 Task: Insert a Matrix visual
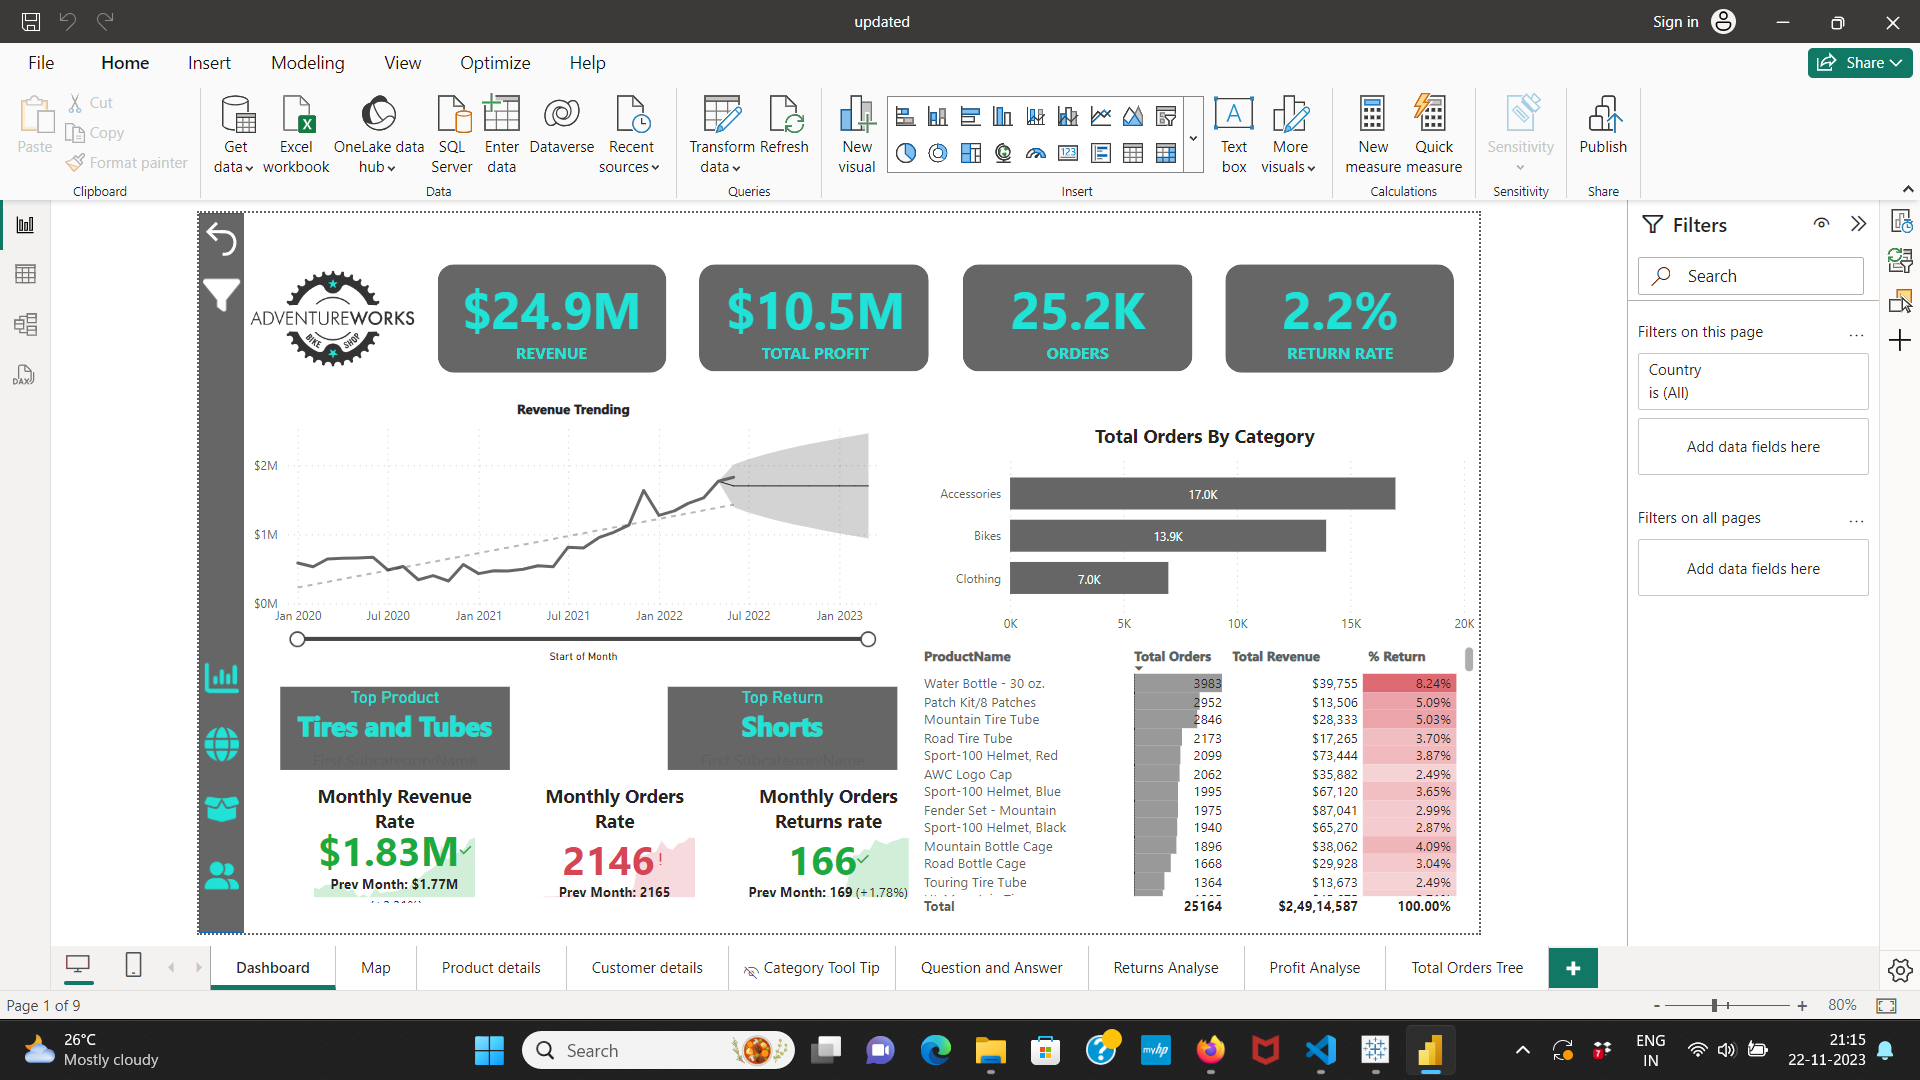[x=1166, y=153]
